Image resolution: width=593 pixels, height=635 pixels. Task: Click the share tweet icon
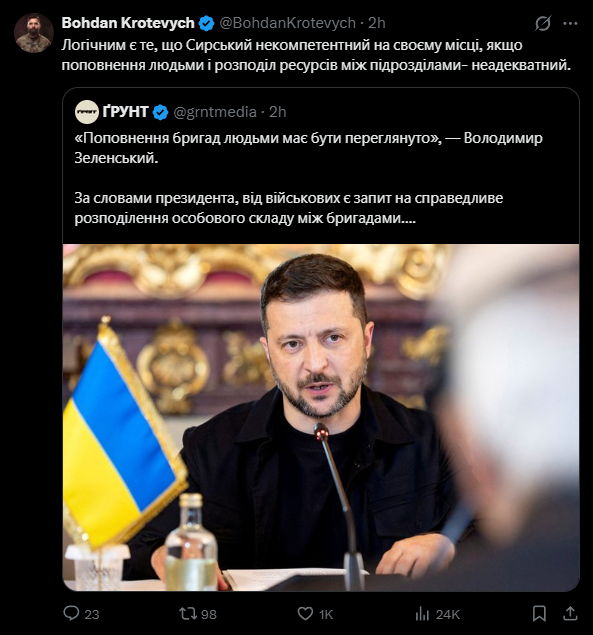pos(570,614)
